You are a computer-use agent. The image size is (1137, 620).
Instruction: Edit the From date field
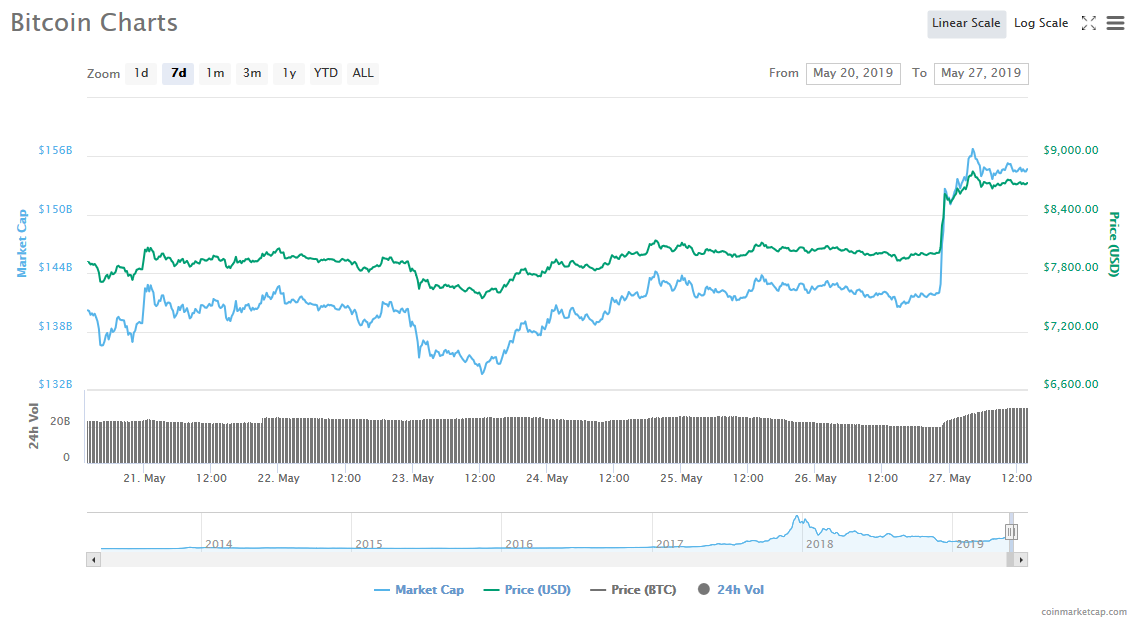click(x=853, y=73)
